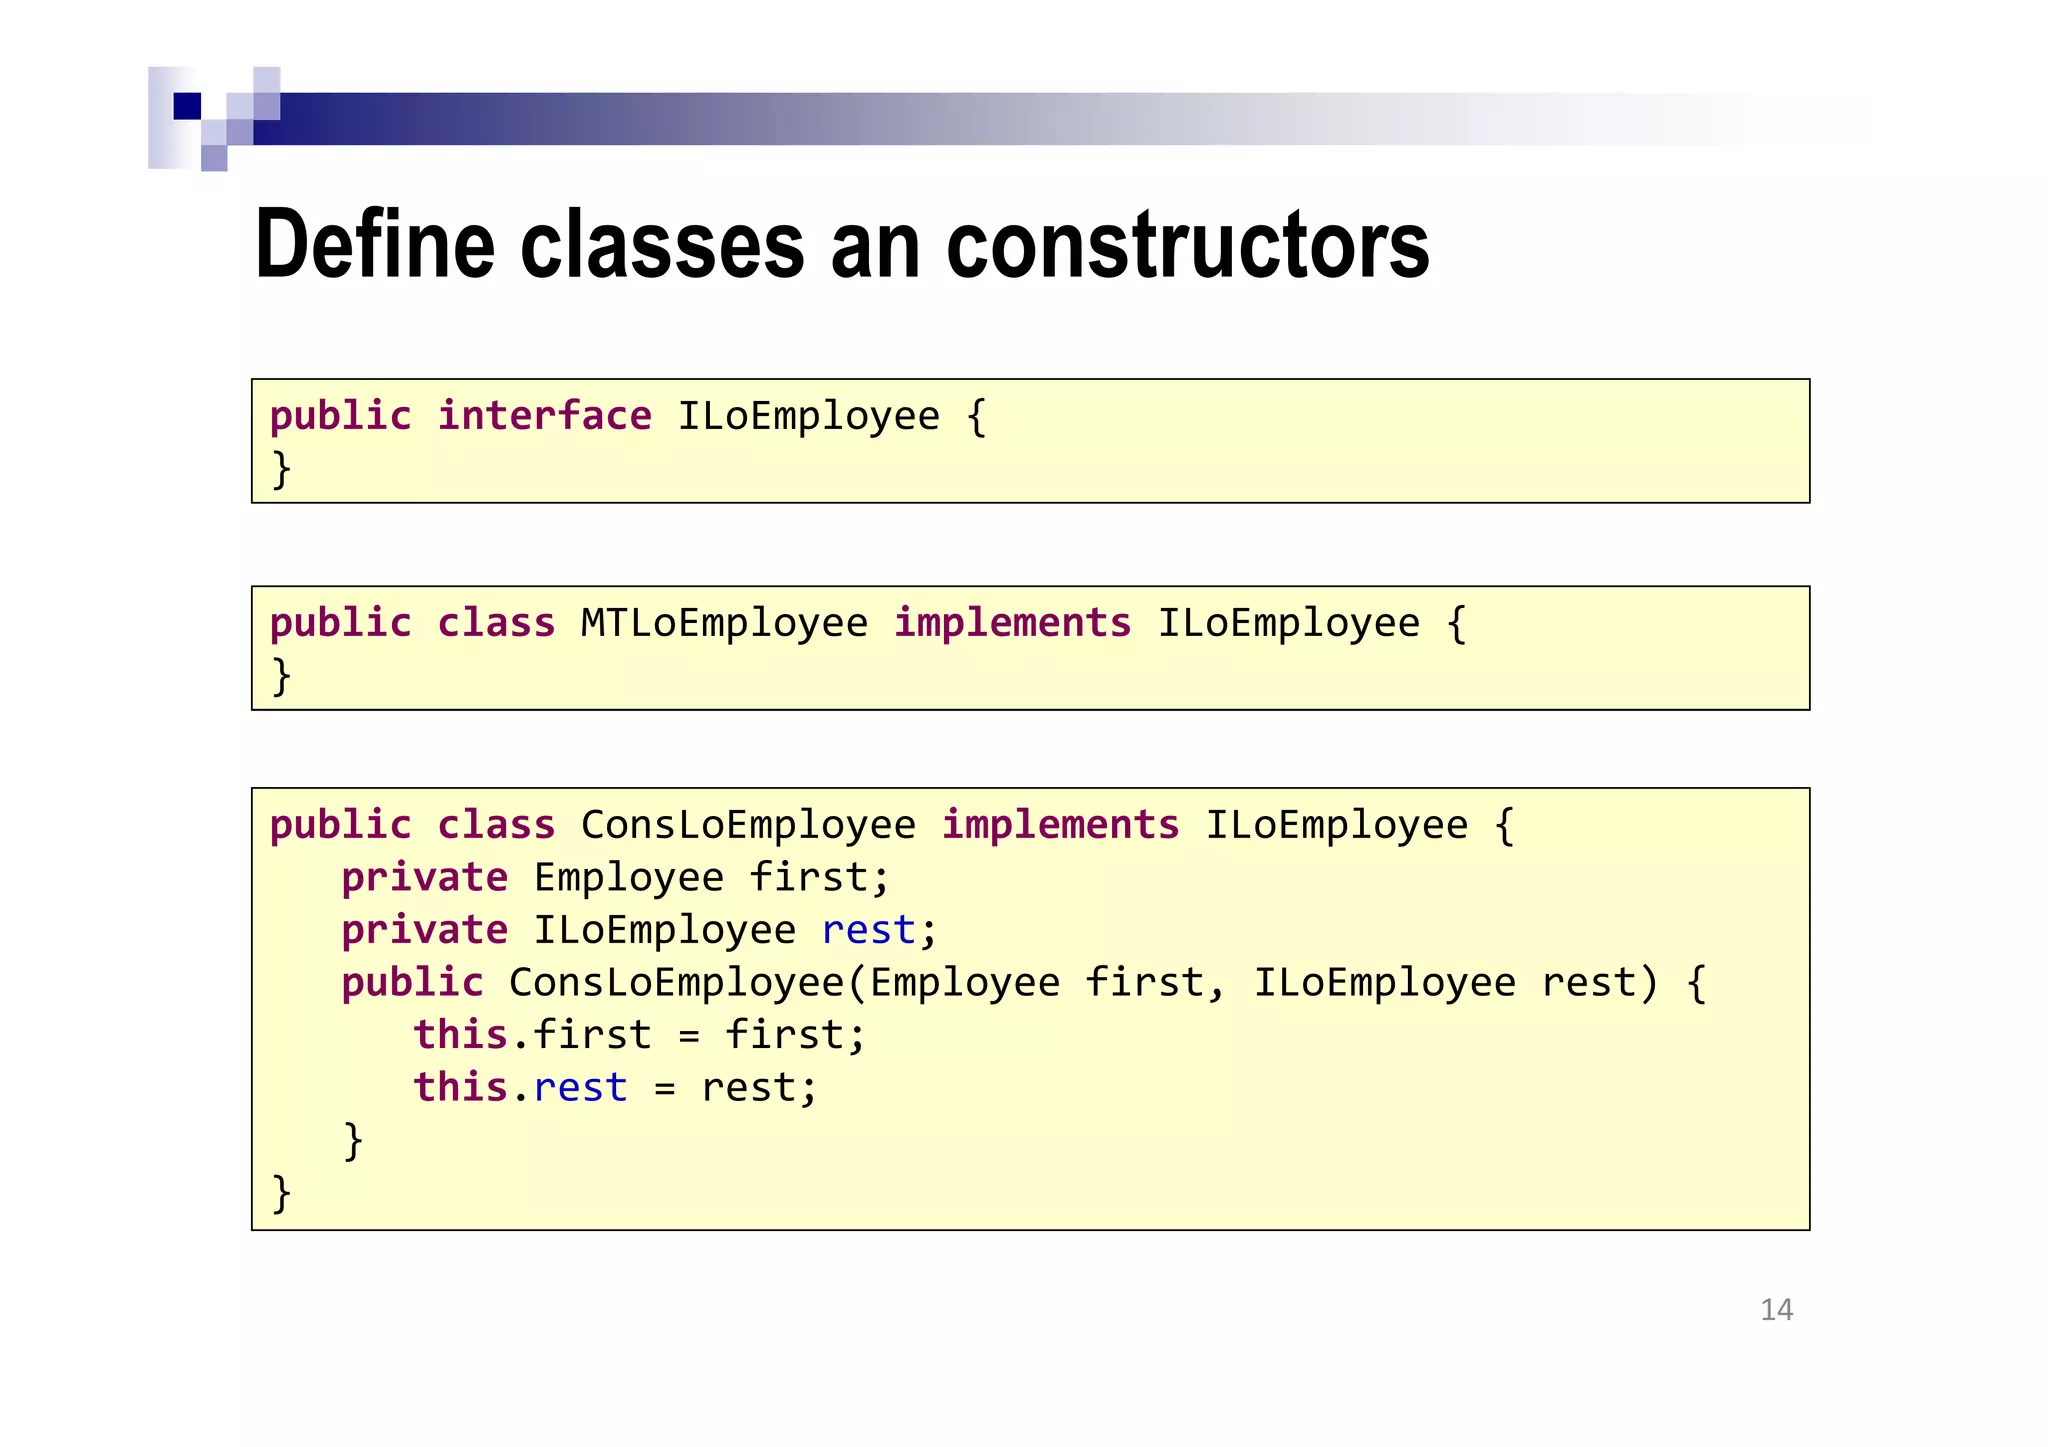The width and height of the screenshot is (2048, 1447).
Task: Click the line 'public class MTLoEmployee implements ILoEmployee {'
Action: 868,623
